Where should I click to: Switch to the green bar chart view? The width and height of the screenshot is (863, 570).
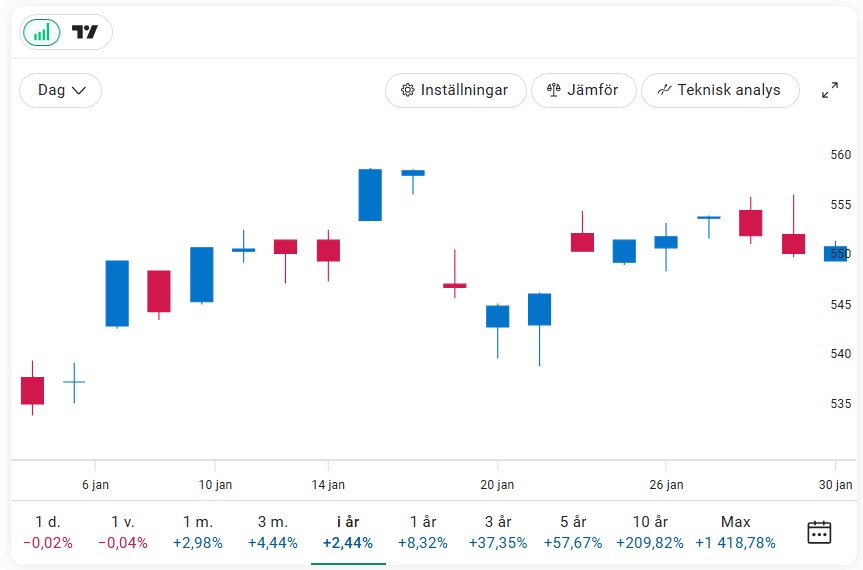42,32
